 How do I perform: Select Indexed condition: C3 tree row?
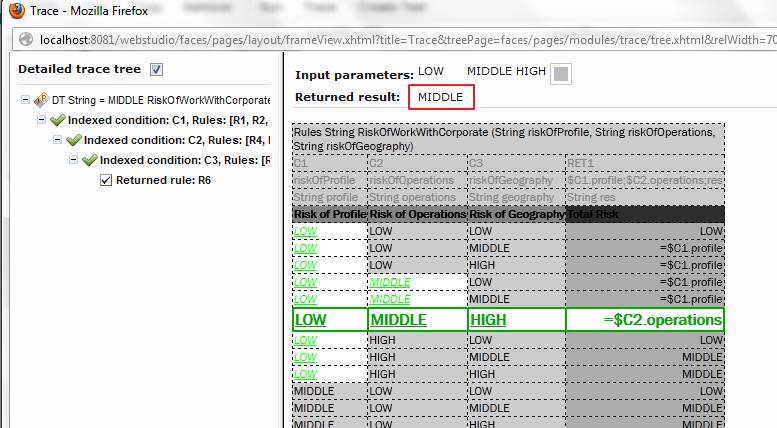(x=185, y=160)
